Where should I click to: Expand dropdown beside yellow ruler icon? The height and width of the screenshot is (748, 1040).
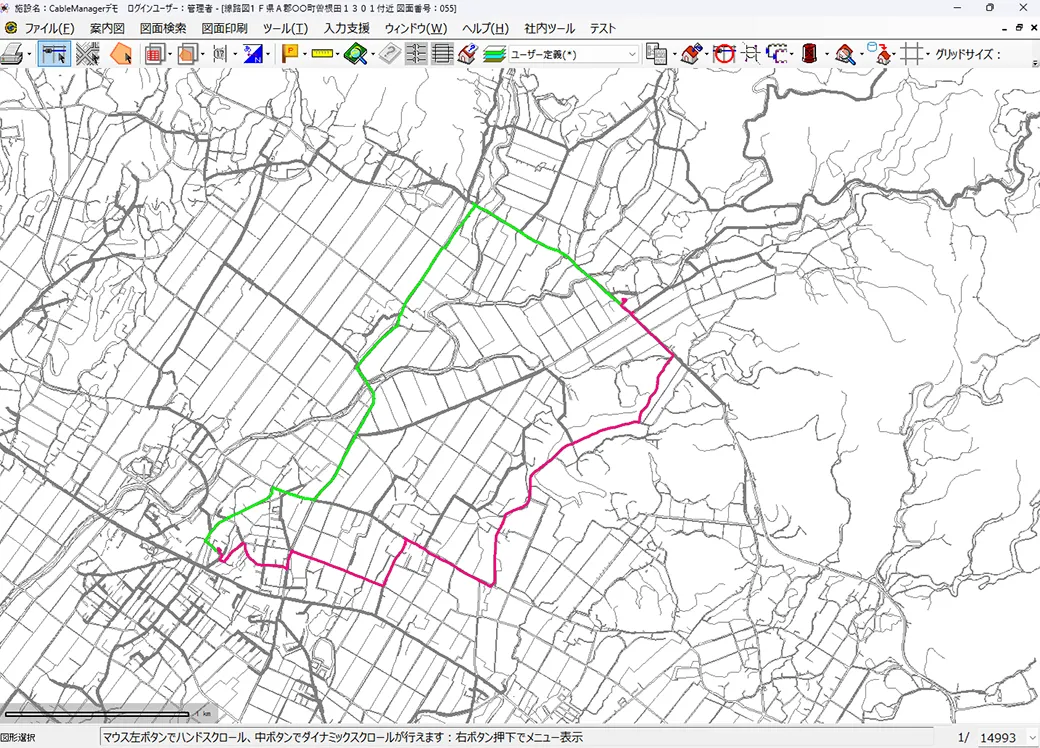point(338,54)
